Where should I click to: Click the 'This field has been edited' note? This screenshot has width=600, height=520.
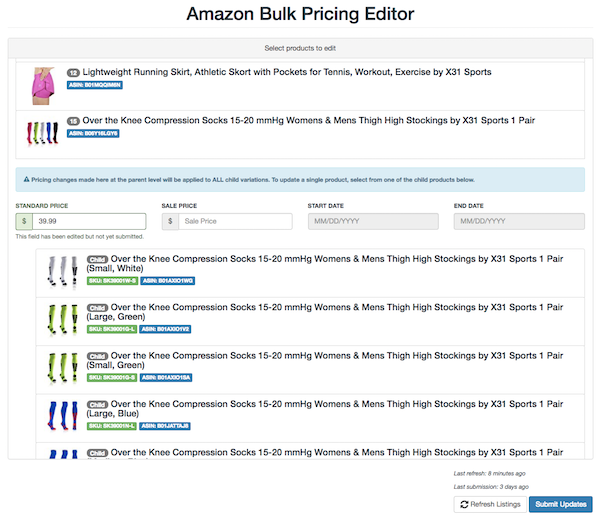(x=80, y=237)
